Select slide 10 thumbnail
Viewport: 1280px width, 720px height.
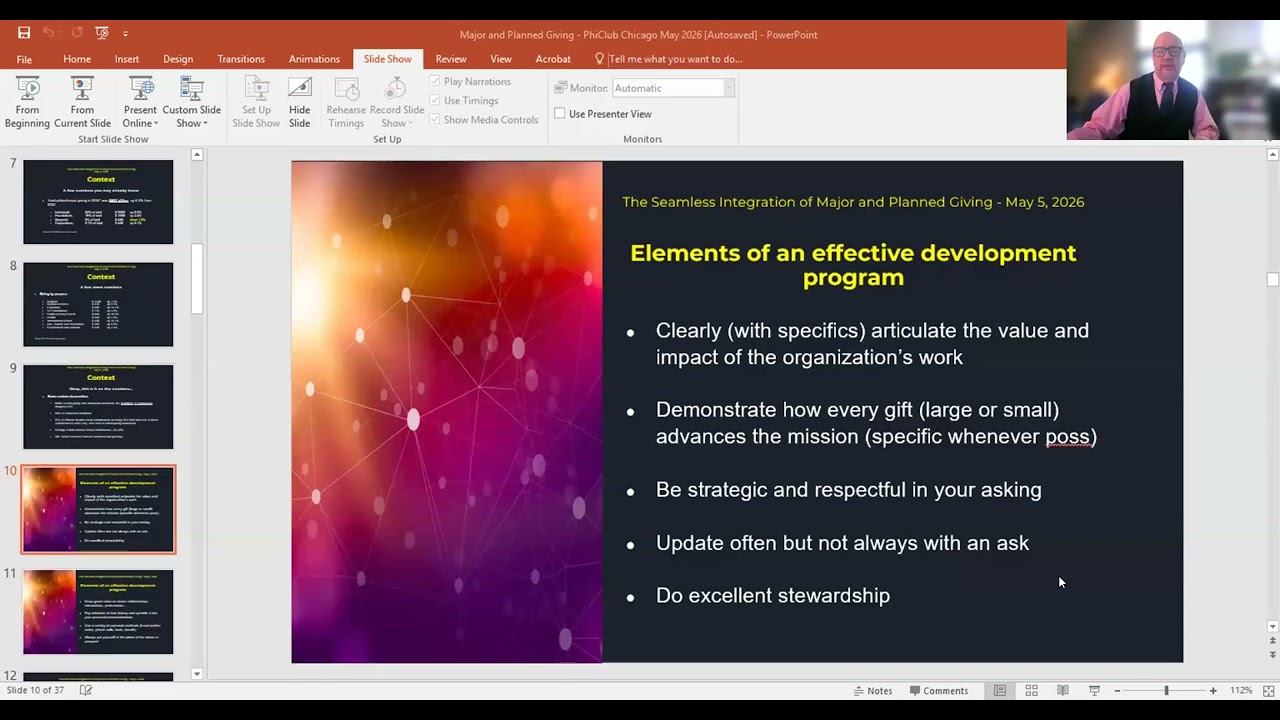98,509
